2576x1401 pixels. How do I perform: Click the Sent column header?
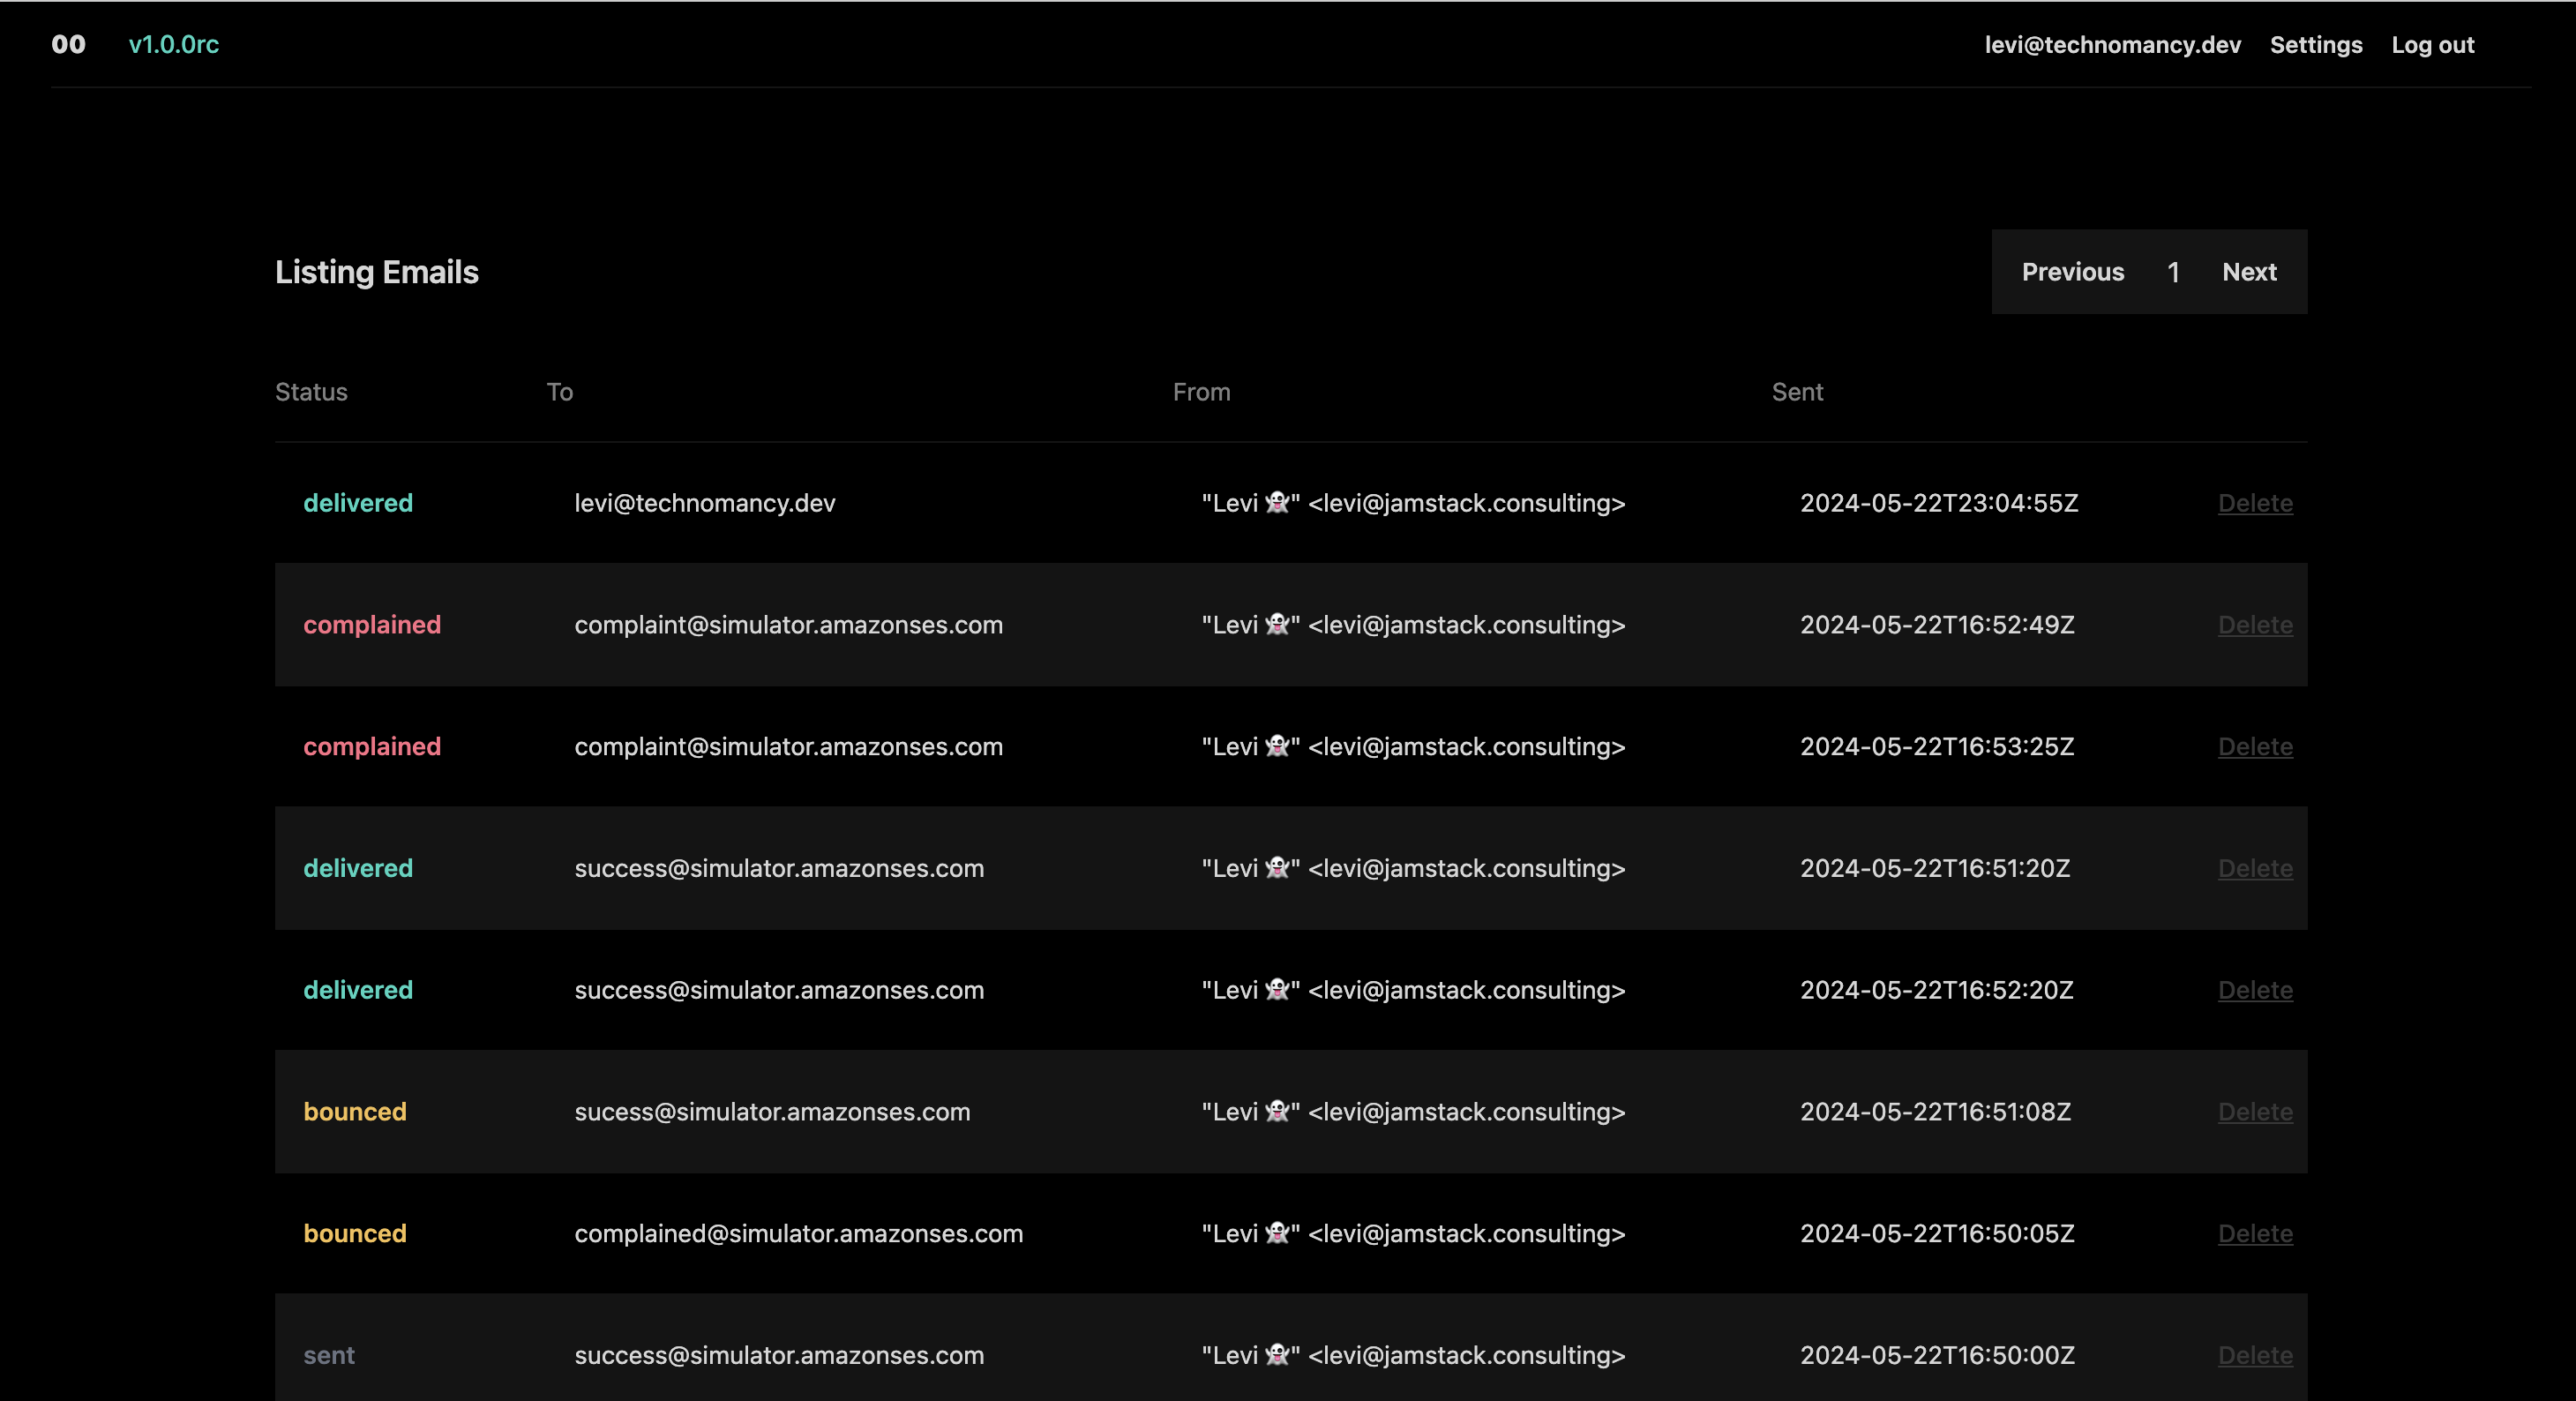(x=1797, y=392)
